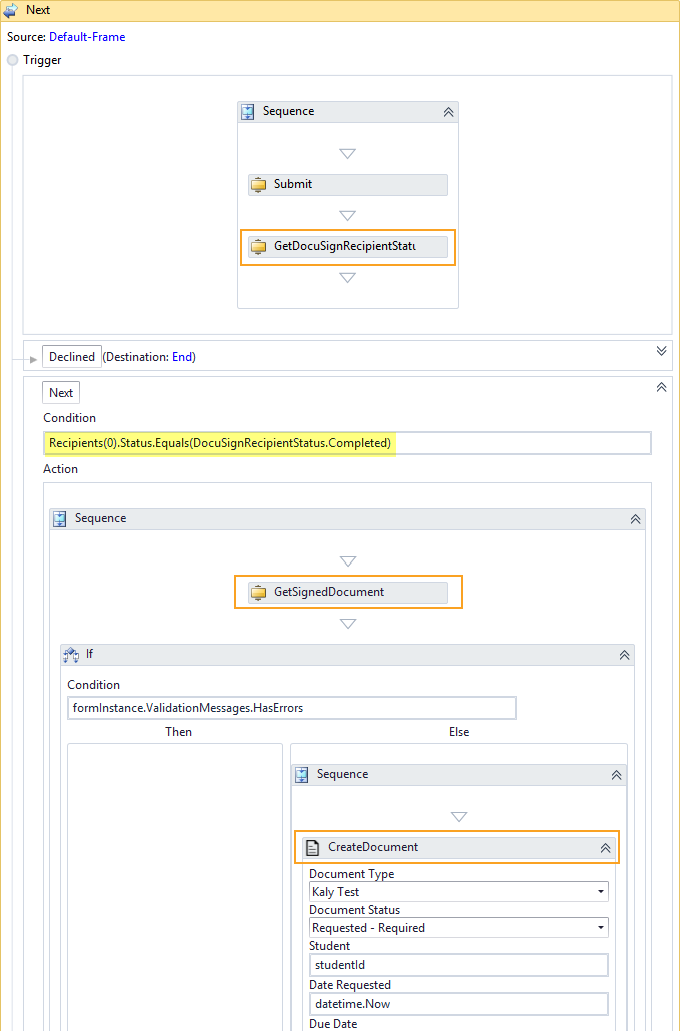Viewport: 681px width, 1031px height.
Task: Collapse the Next transition section
Action: pos(660,387)
